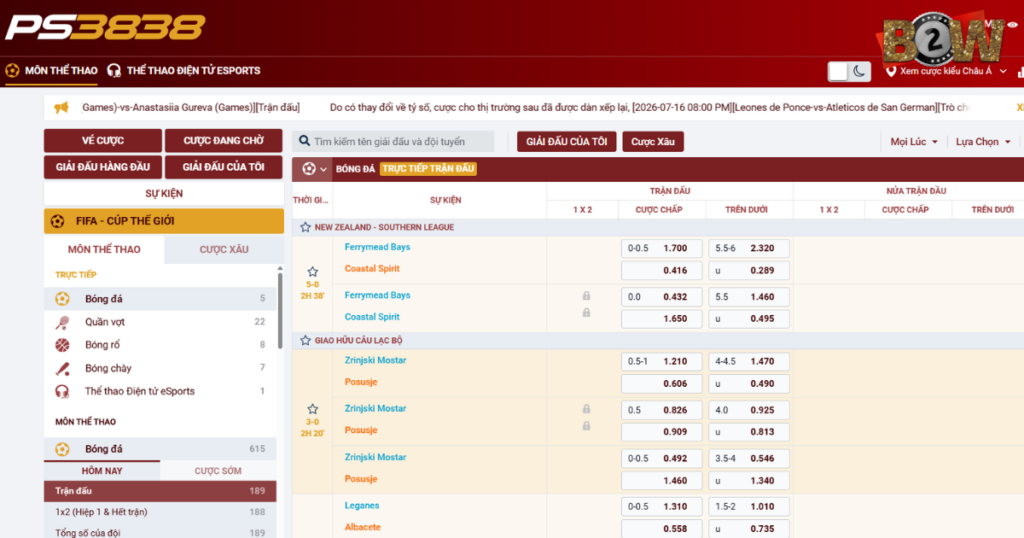Screen dimensions: 1024x538
Task: Switch to the Cược Sớm tab
Action: (218, 471)
